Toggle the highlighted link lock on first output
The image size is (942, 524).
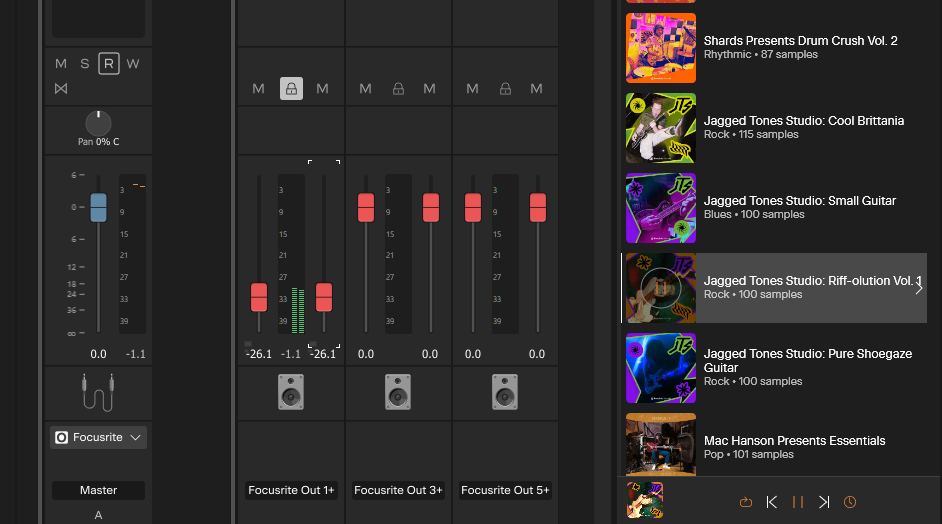point(291,89)
